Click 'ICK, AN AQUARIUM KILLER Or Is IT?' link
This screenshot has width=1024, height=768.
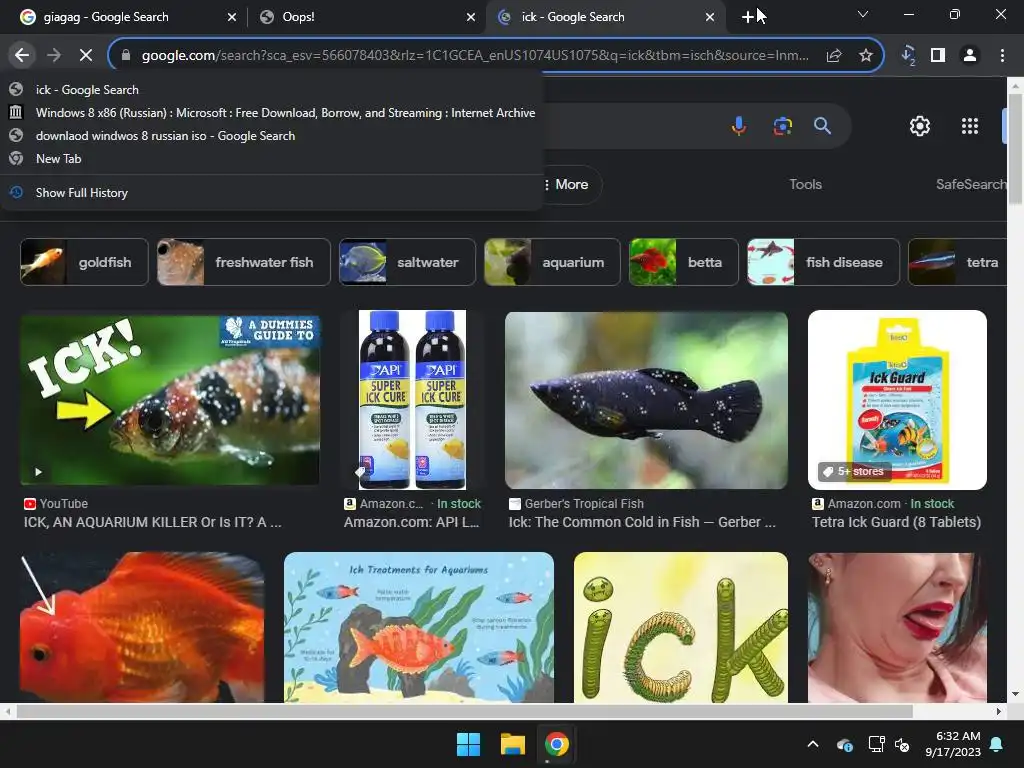(153, 522)
